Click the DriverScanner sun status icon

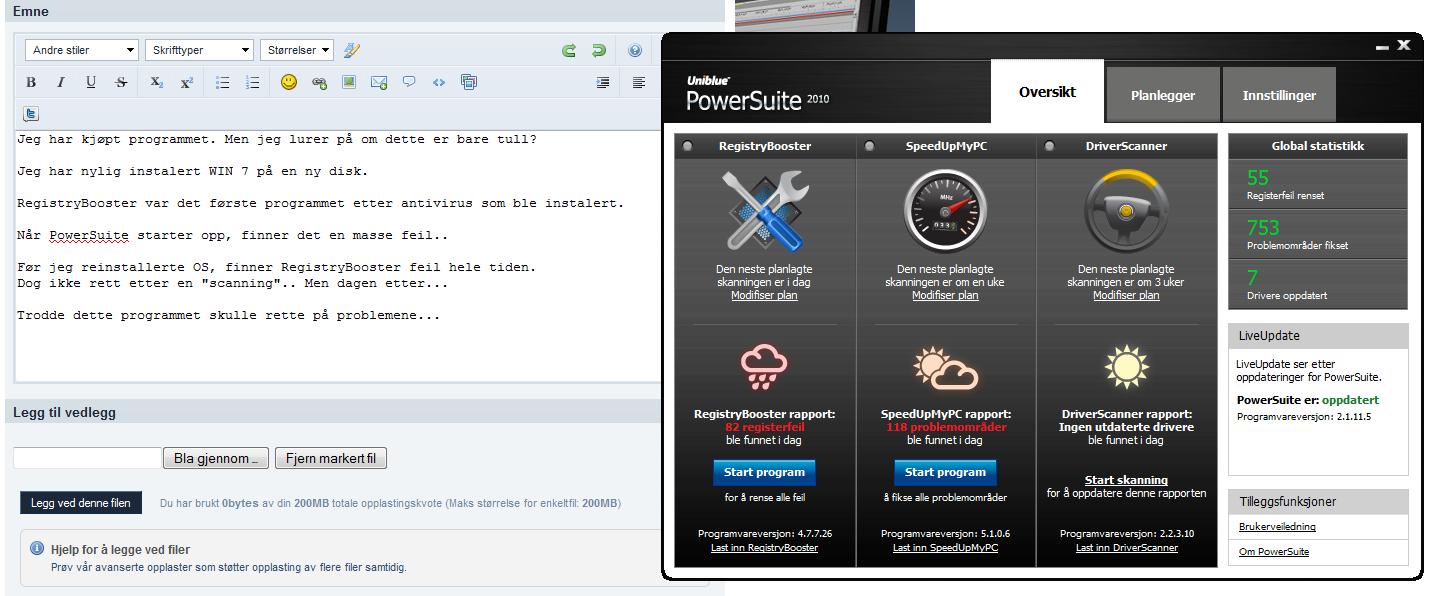coord(1126,367)
